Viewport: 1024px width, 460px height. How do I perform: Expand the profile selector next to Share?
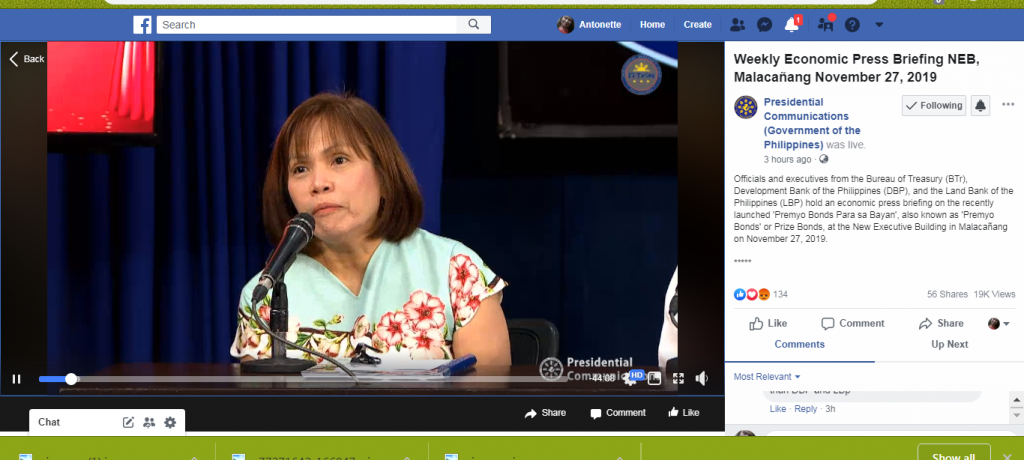(x=999, y=323)
